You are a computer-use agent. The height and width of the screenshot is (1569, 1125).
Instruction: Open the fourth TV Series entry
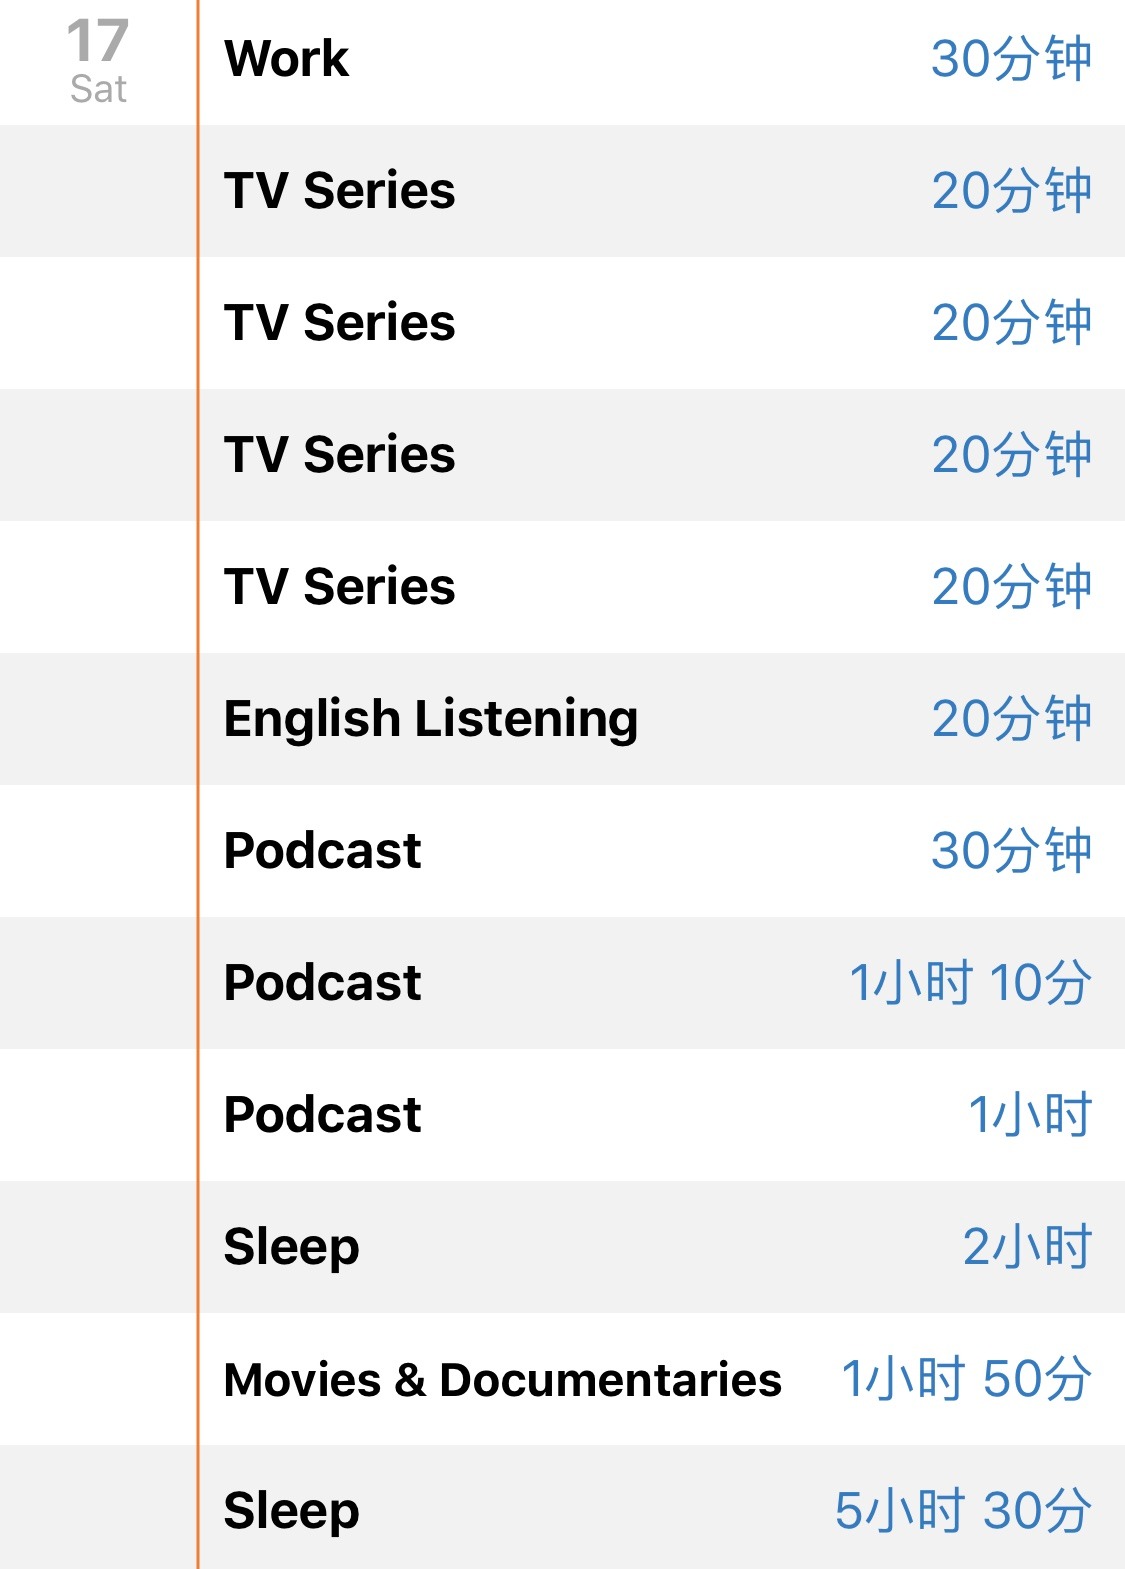pos(662,587)
